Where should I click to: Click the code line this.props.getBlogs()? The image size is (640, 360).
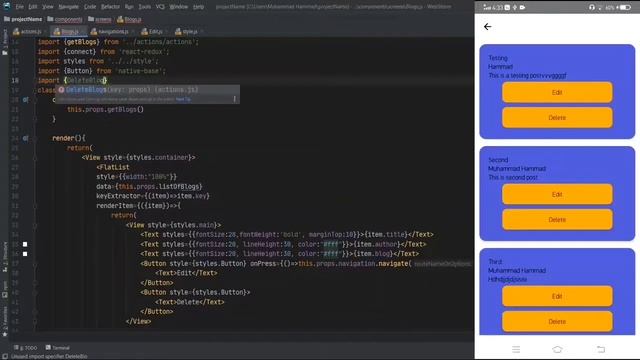pos(105,109)
